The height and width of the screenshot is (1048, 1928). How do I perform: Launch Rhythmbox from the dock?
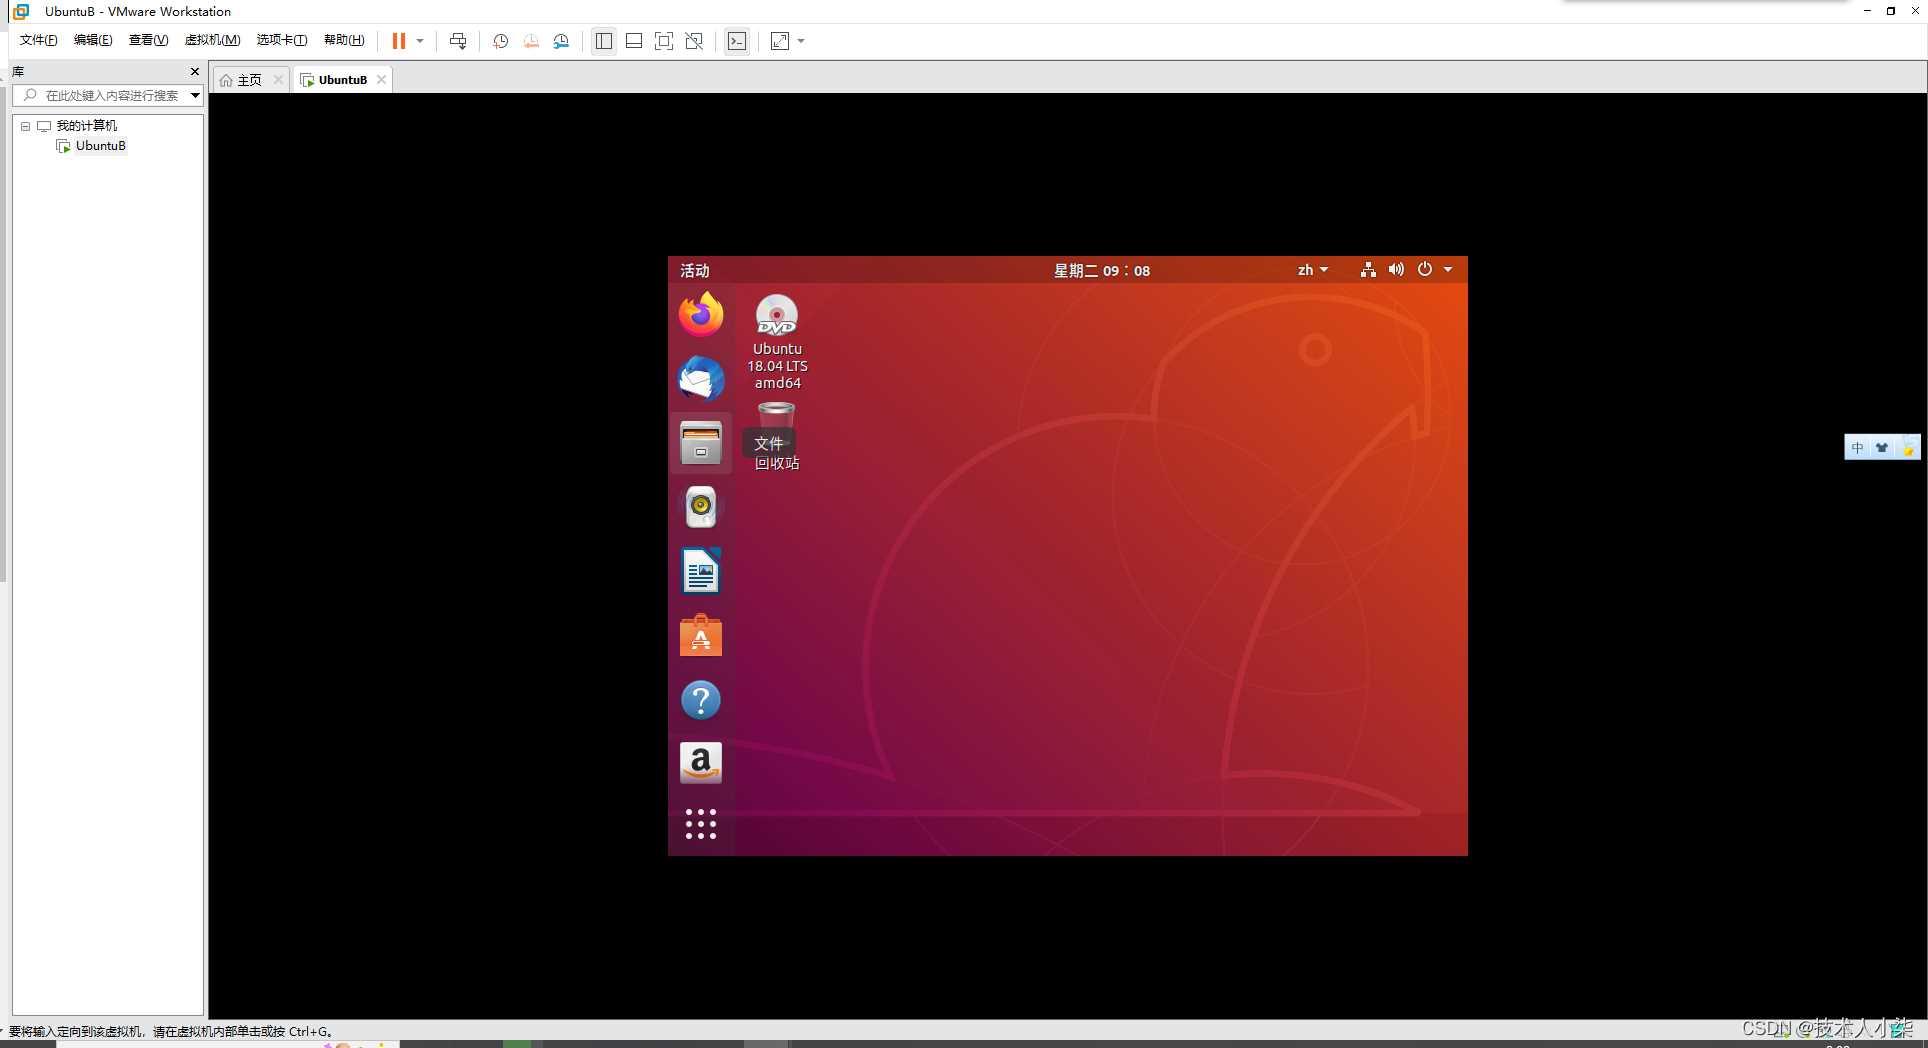701,507
